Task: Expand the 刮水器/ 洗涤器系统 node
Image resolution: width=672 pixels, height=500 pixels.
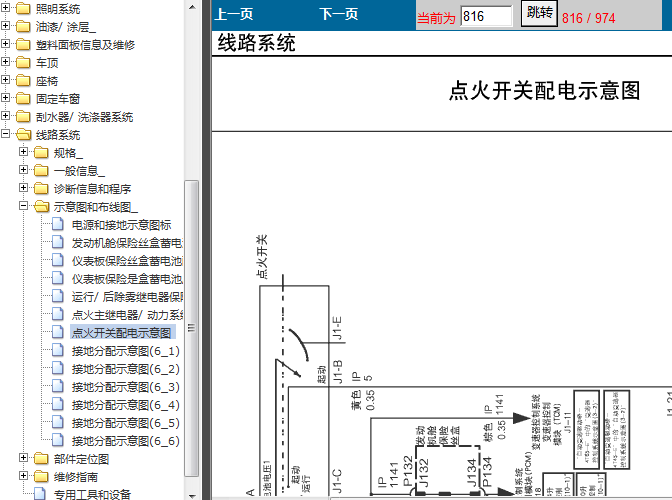Action: [x=5, y=116]
